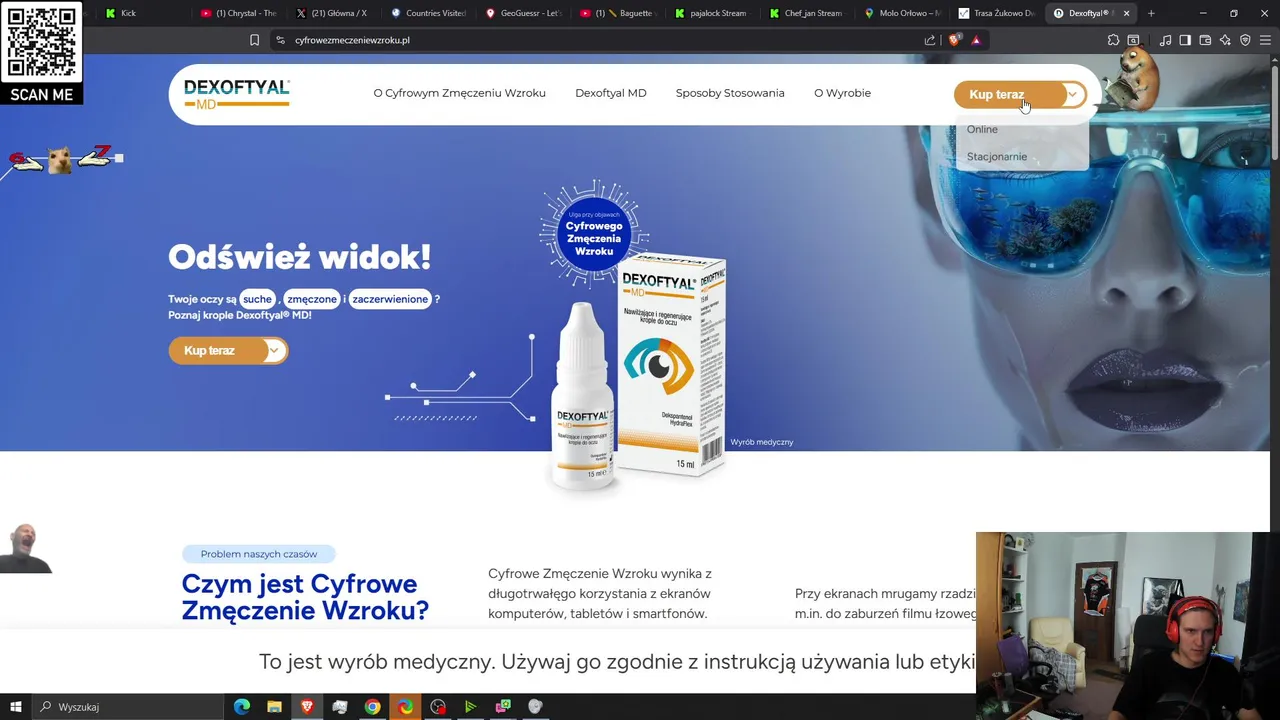Open Microsoft Edge from taskbar
The image size is (1280, 720).
pyautogui.click(x=242, y=707)
